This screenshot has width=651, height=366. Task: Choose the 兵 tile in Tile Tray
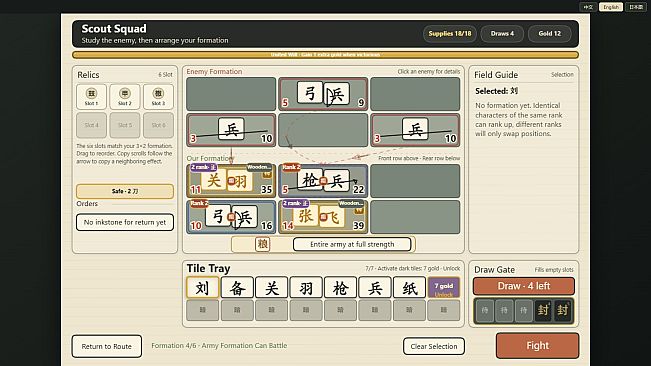pos(375,287)
